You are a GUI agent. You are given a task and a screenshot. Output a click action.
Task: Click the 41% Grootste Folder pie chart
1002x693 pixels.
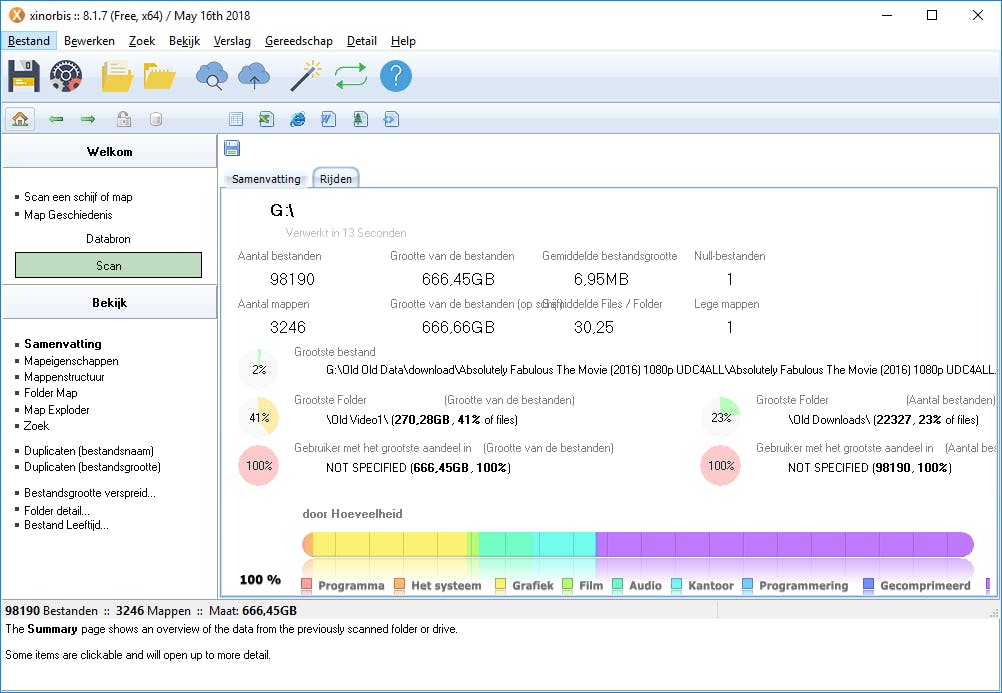click(259, 417)
